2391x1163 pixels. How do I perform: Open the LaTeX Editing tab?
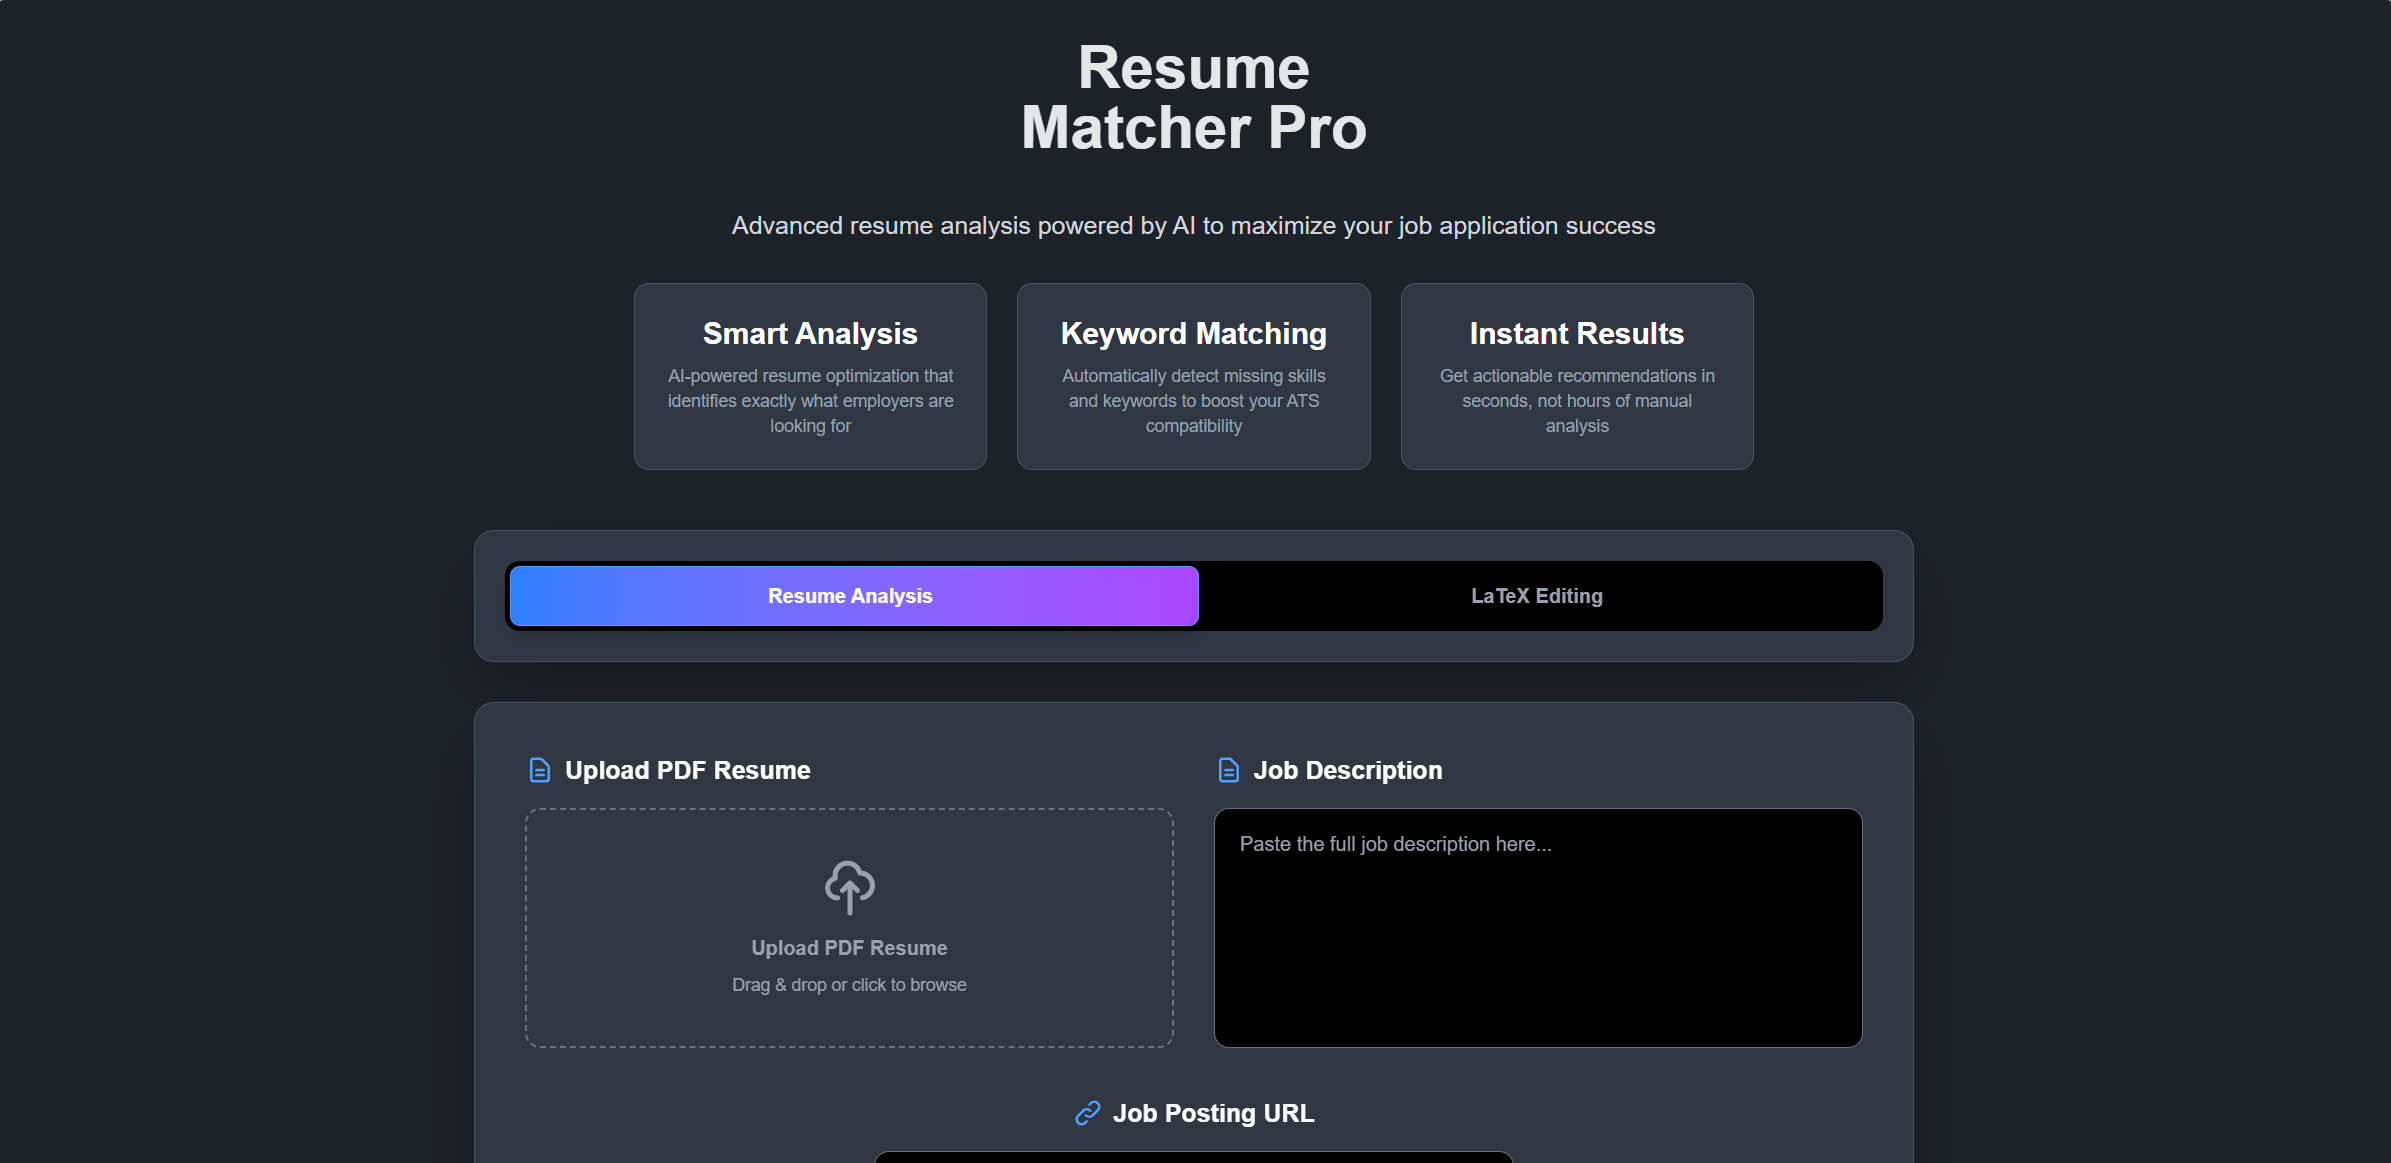tap(1536, 596)
